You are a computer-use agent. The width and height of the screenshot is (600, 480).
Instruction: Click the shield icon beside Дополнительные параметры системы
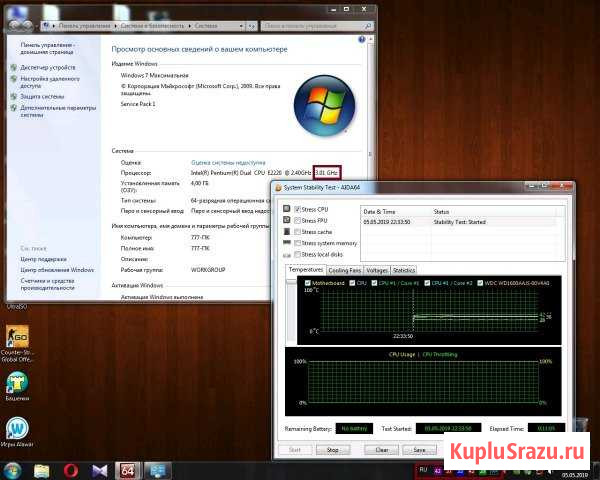pyautogui.click(x=14, y=108)
